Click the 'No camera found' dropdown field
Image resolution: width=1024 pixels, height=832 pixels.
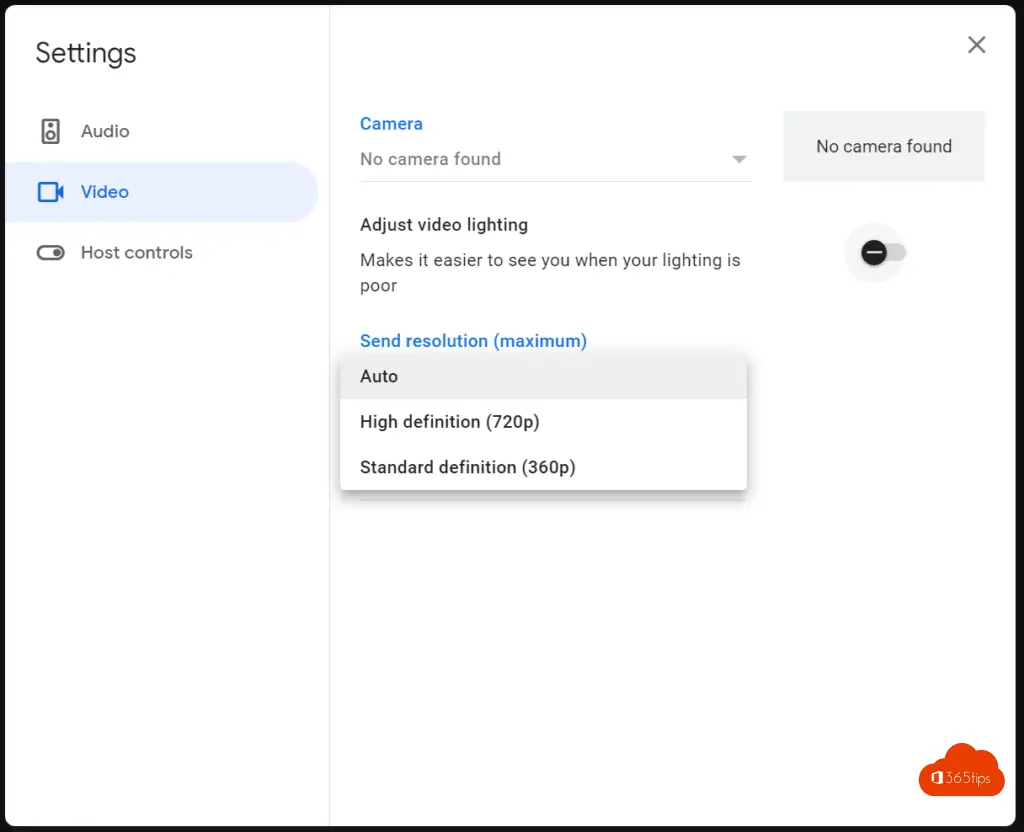point(540,160)
